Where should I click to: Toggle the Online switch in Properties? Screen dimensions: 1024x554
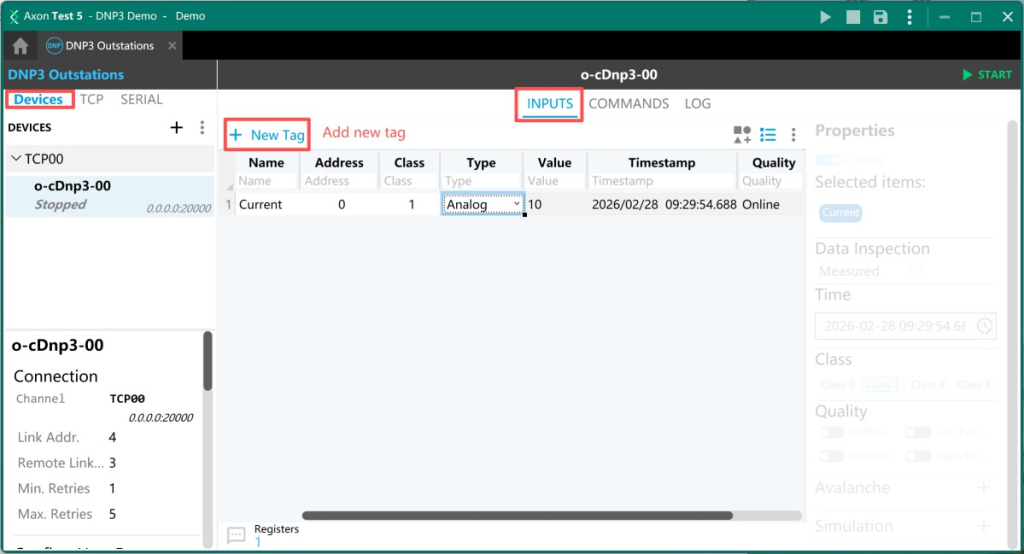828,160
